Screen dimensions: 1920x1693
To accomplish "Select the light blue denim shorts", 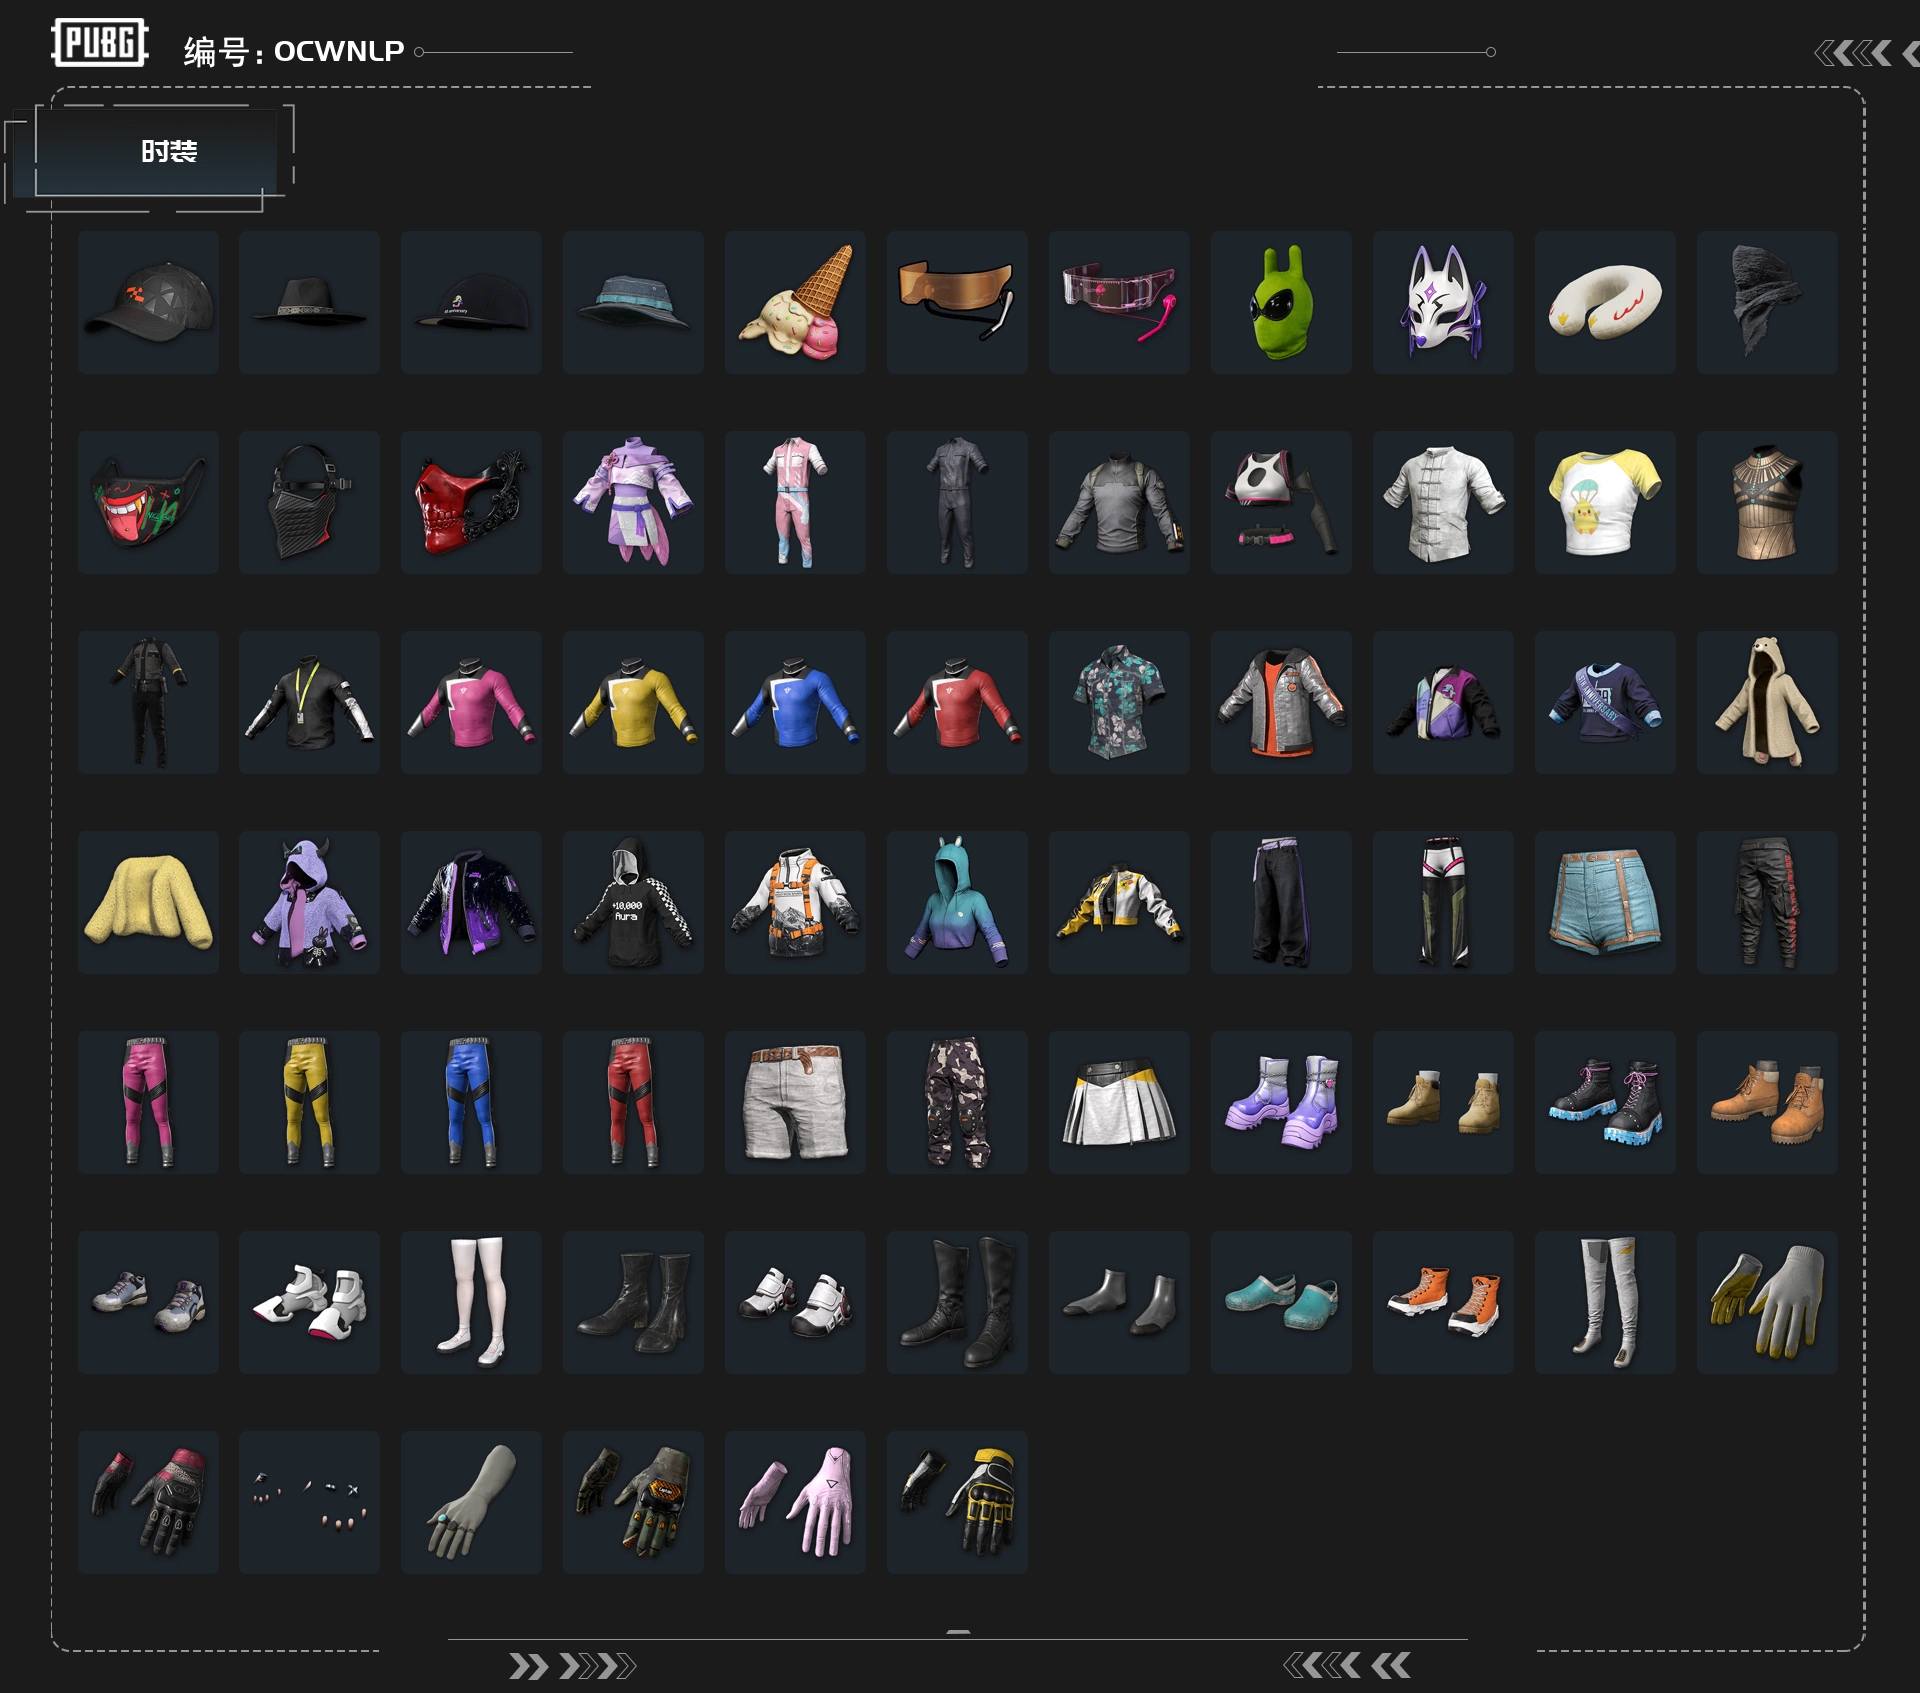I will pyautogui.click(x=1605, y=902).
